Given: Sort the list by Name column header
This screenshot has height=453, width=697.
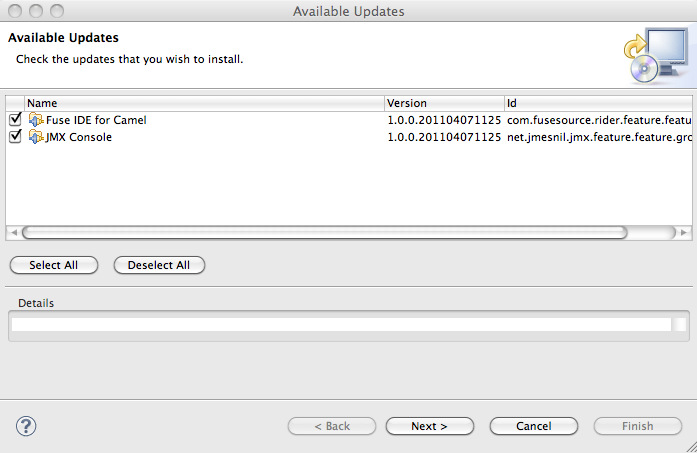Looking at the screenshot, I should [x=204, y=103].
